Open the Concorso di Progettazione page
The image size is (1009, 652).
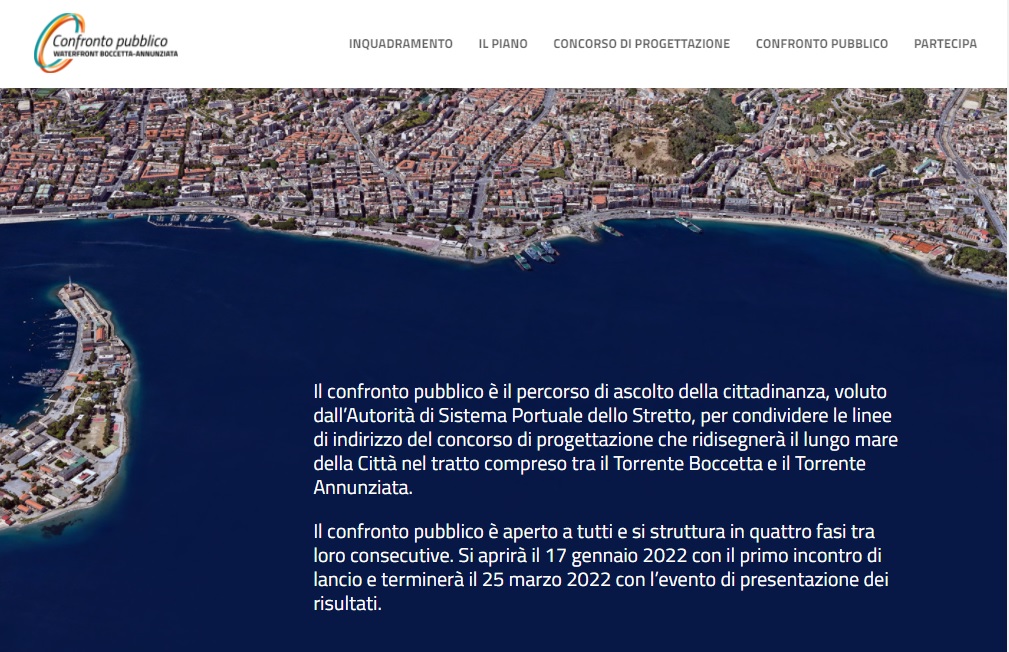click(x=641, y=44)
